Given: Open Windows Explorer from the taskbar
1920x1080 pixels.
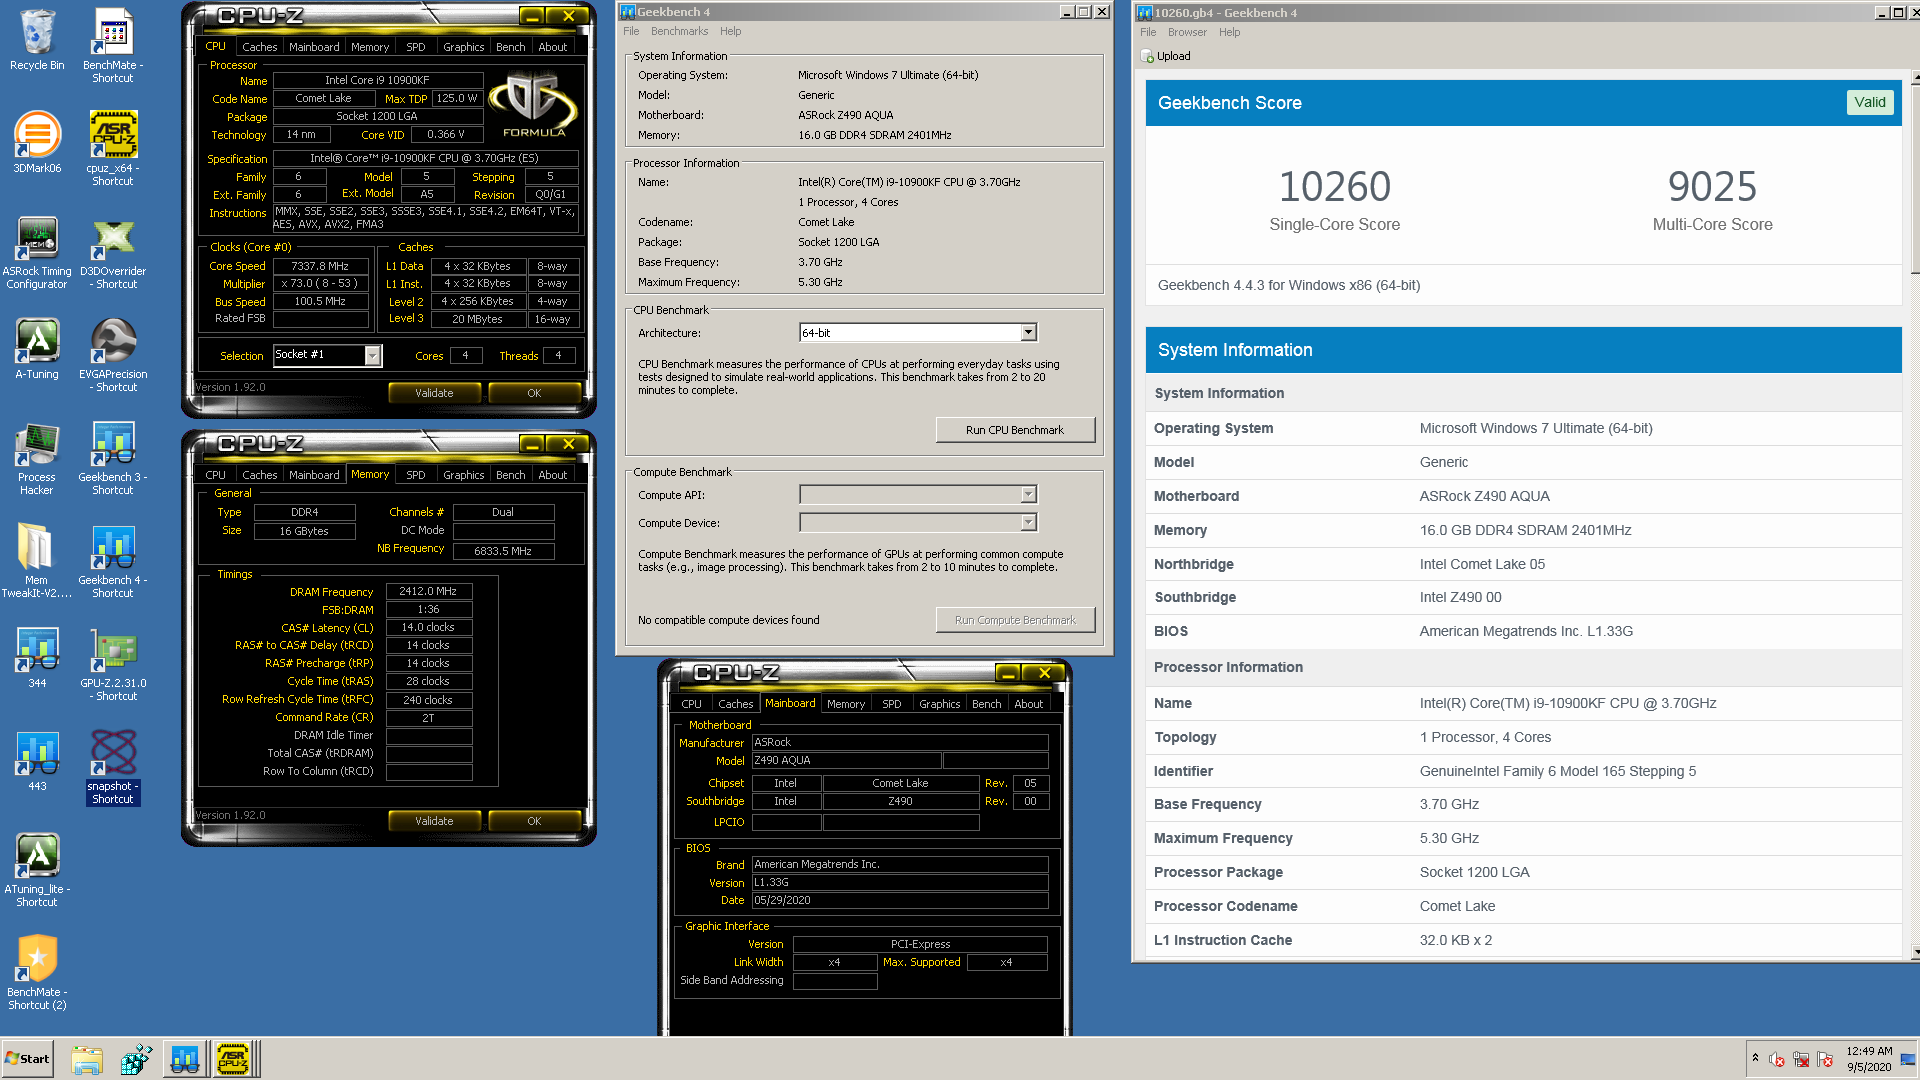Looking at the screenshot, I should [87, 1059].
